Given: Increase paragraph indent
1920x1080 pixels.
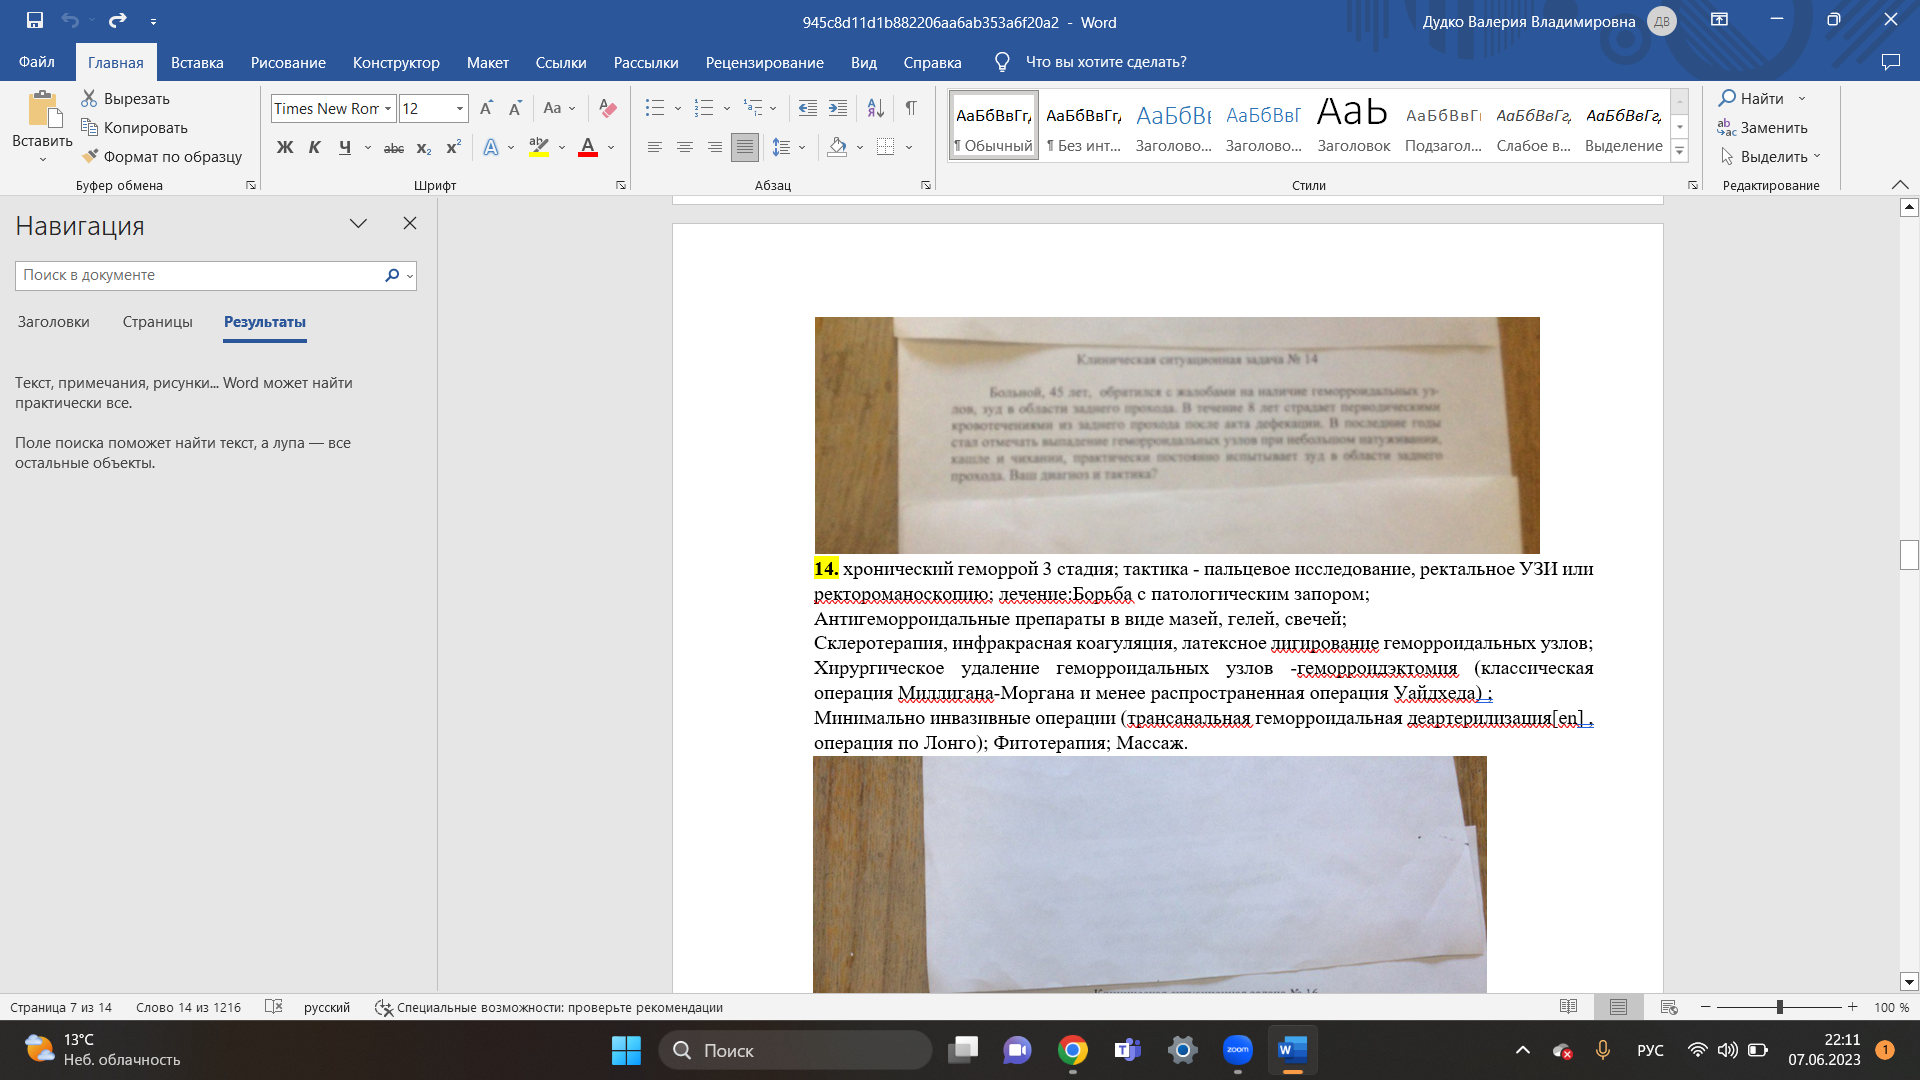Looking at the screenshot, I should pos(838,108).
